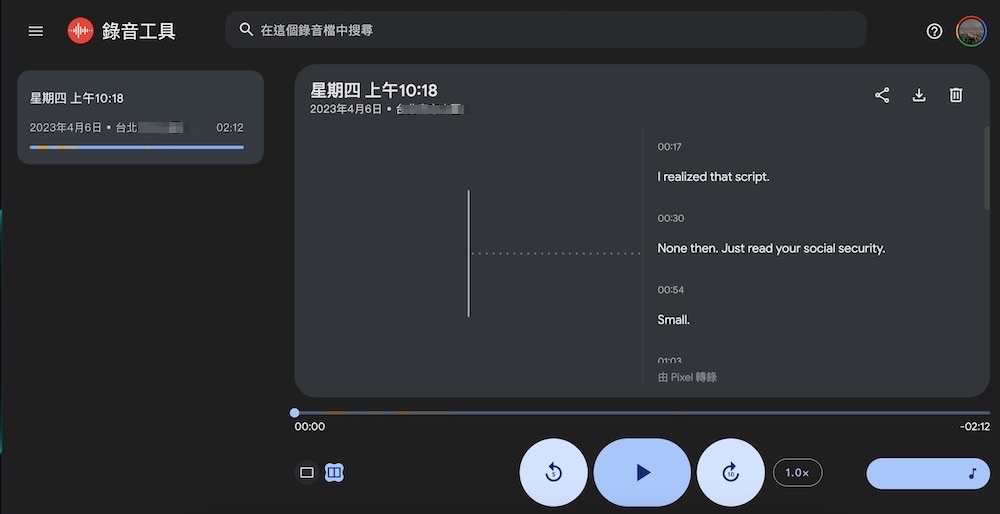1000x514 pixels.
Task: Jump to the 00:30 timestamp
Action: coord(671,218)
